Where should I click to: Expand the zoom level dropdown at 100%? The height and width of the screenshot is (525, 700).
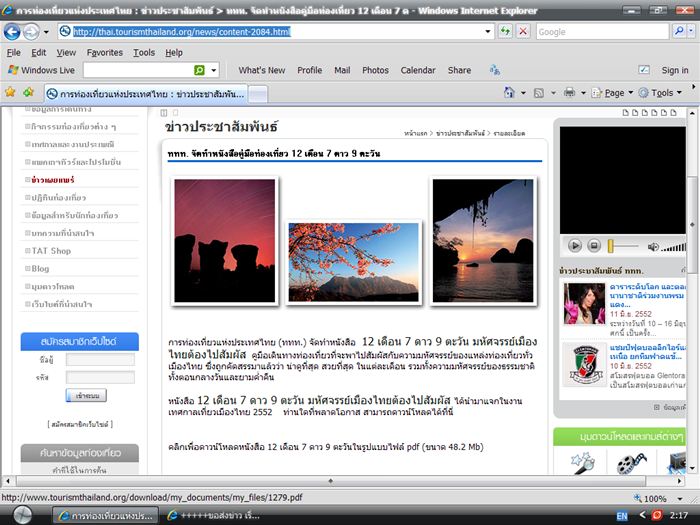(677, 498)
